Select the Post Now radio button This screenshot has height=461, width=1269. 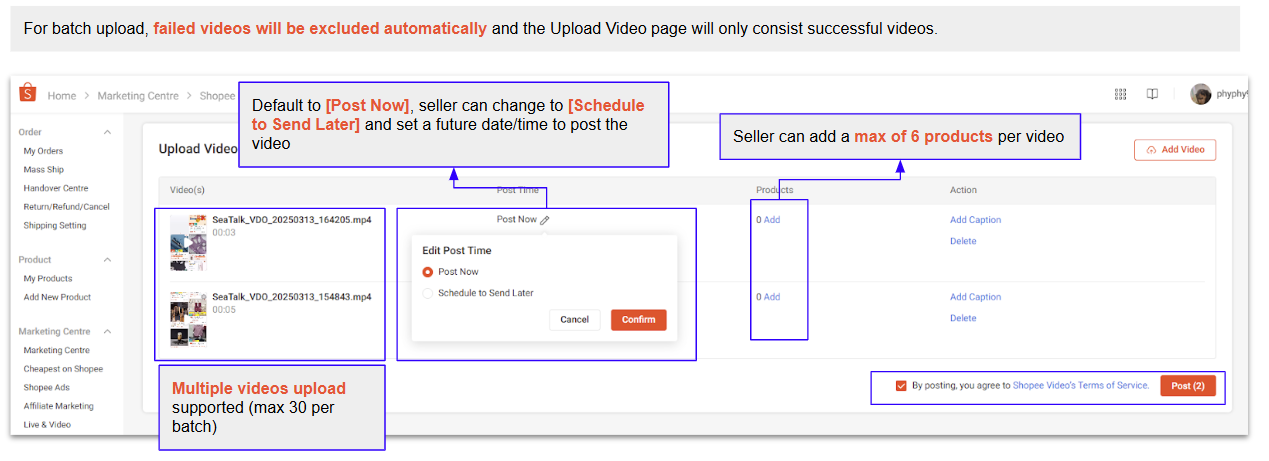(x=428, y=272)
